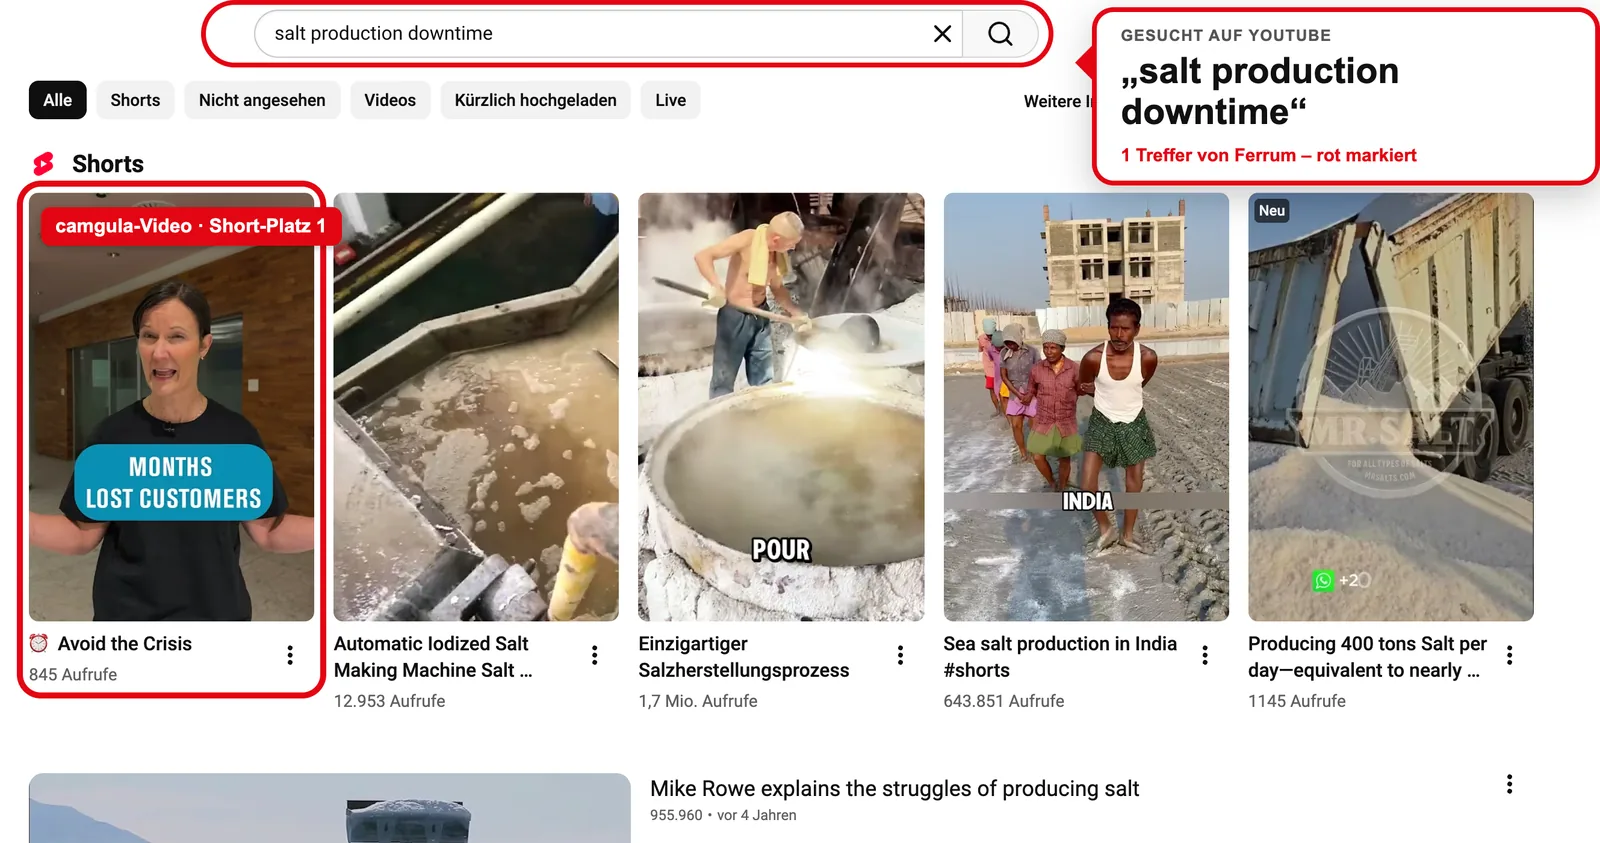Screen dimensions: 1600x843
Task: Select the Shorts filter chip
Action: (135, 100)
